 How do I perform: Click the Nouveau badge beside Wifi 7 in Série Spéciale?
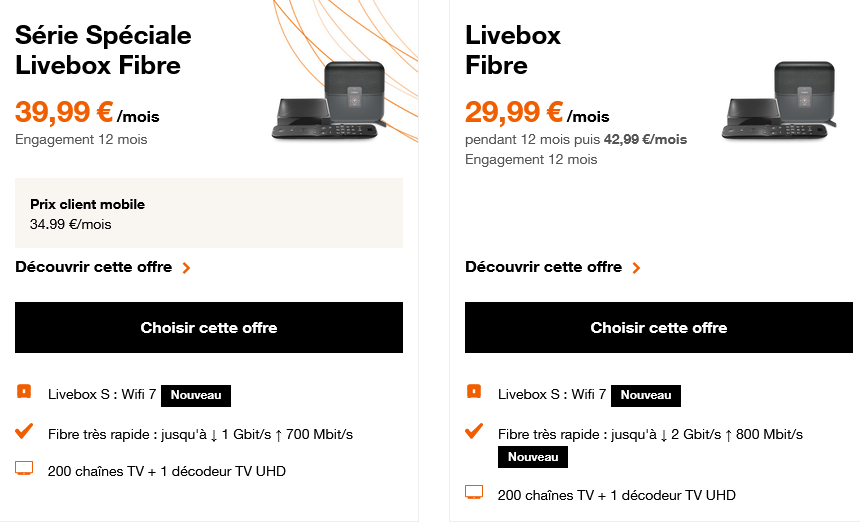[x=196, y=395]
